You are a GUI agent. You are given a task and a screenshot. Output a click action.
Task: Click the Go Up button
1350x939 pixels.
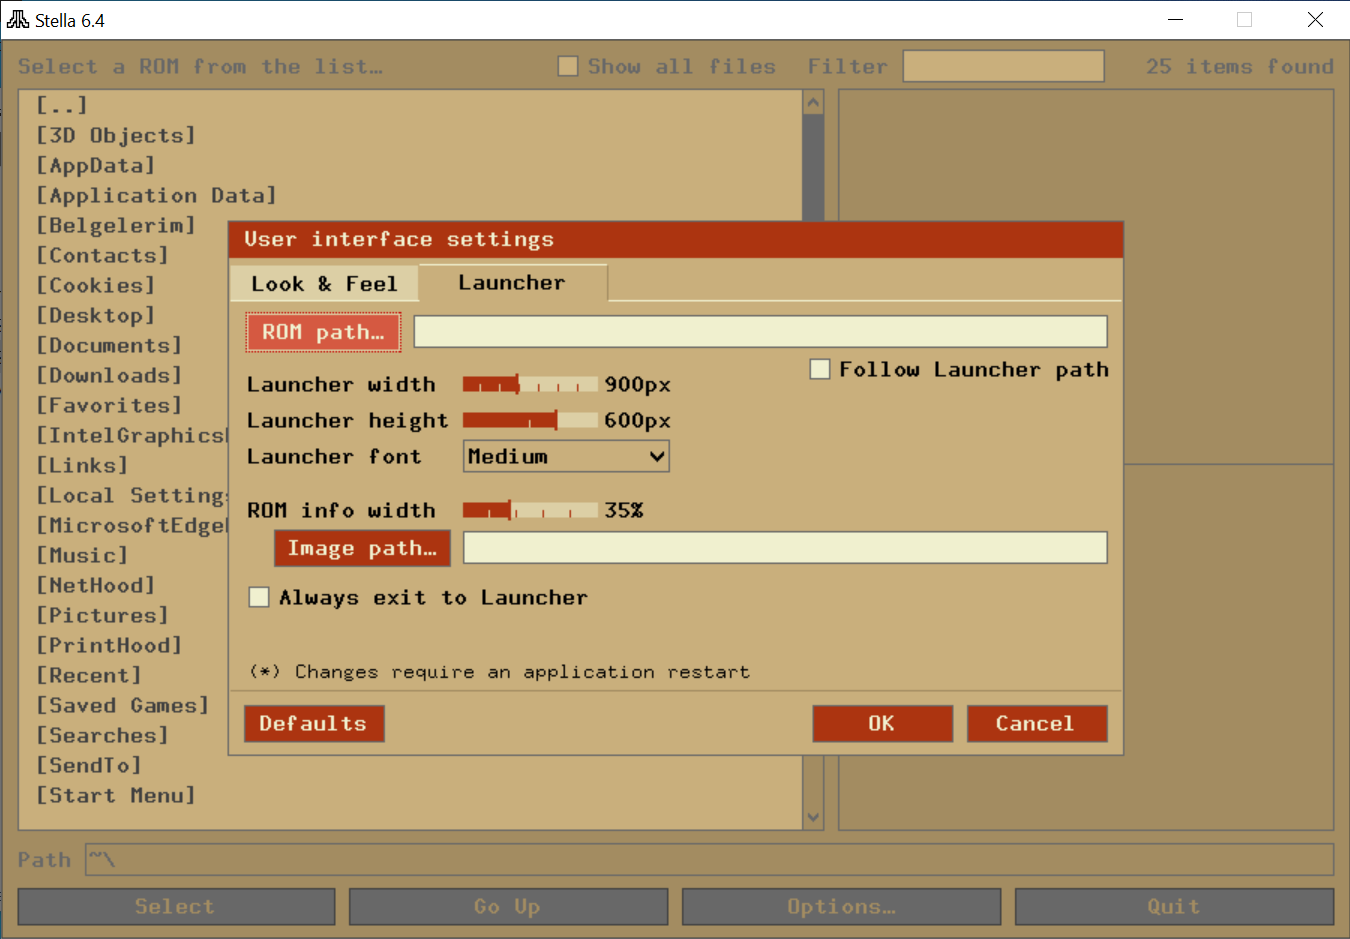pos(508,907)
